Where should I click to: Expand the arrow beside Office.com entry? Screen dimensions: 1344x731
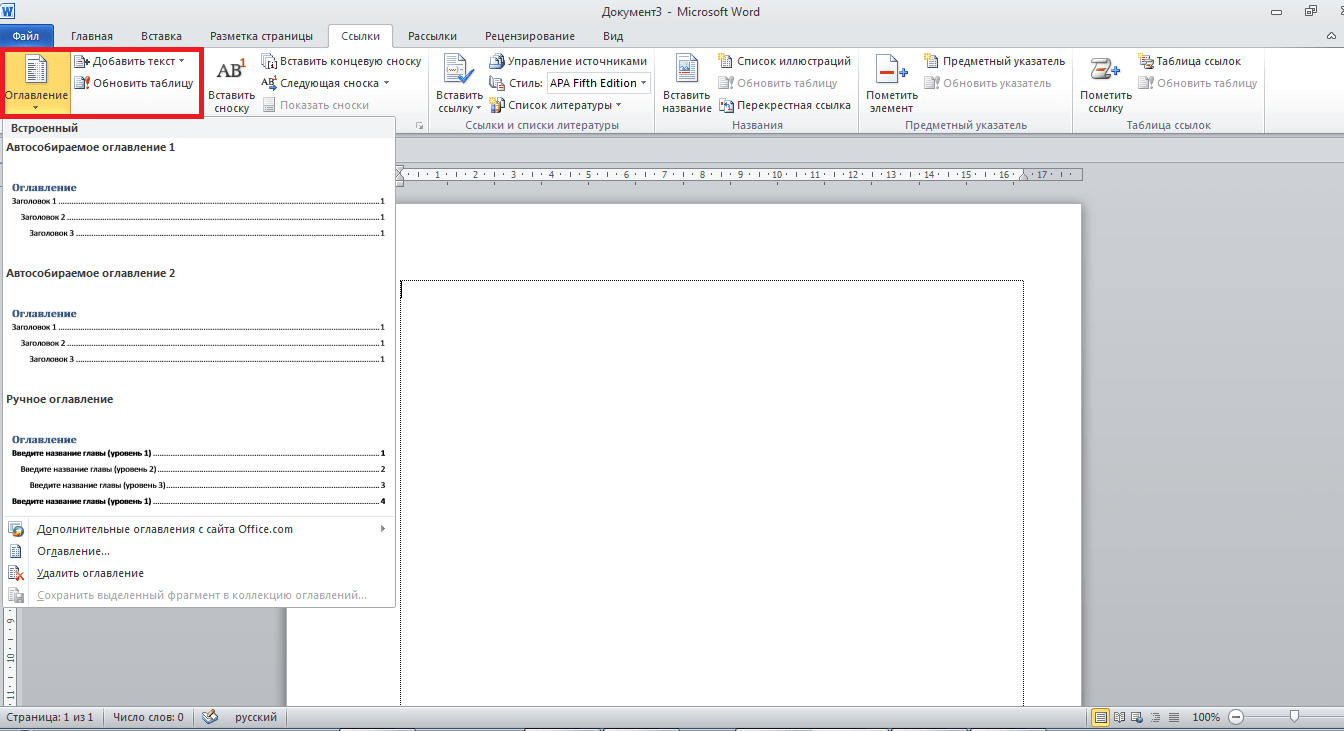click(383, 529)
